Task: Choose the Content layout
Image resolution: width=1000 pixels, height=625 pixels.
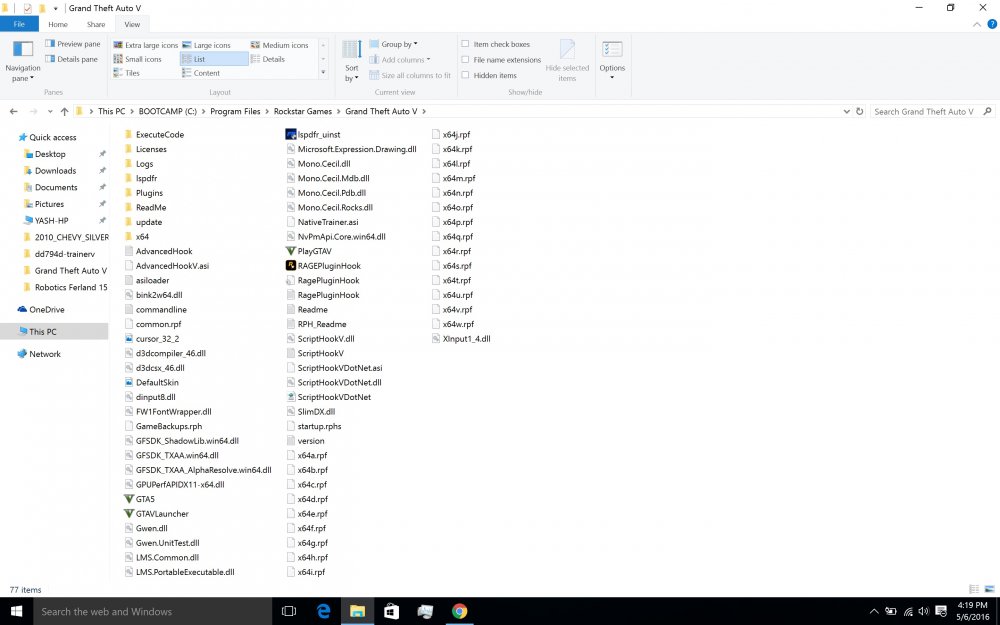Action: [201, 73]
